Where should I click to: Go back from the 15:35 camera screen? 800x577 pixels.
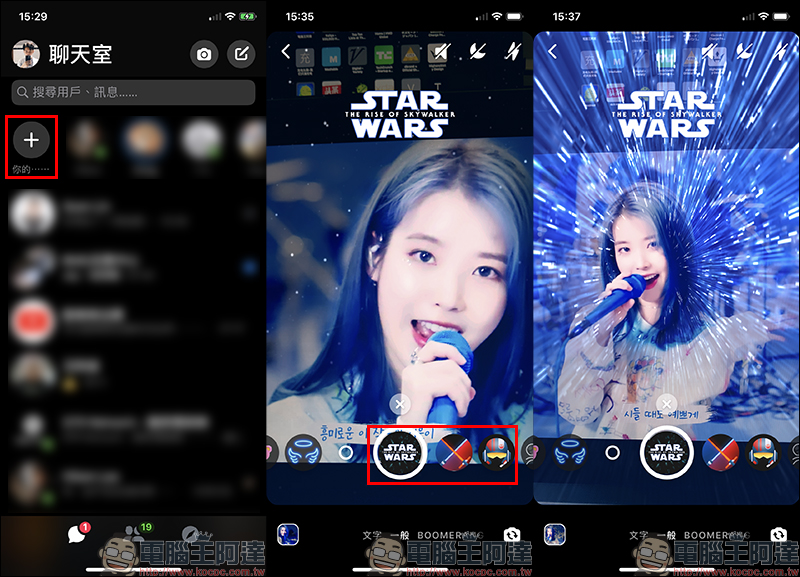[286, 51]
